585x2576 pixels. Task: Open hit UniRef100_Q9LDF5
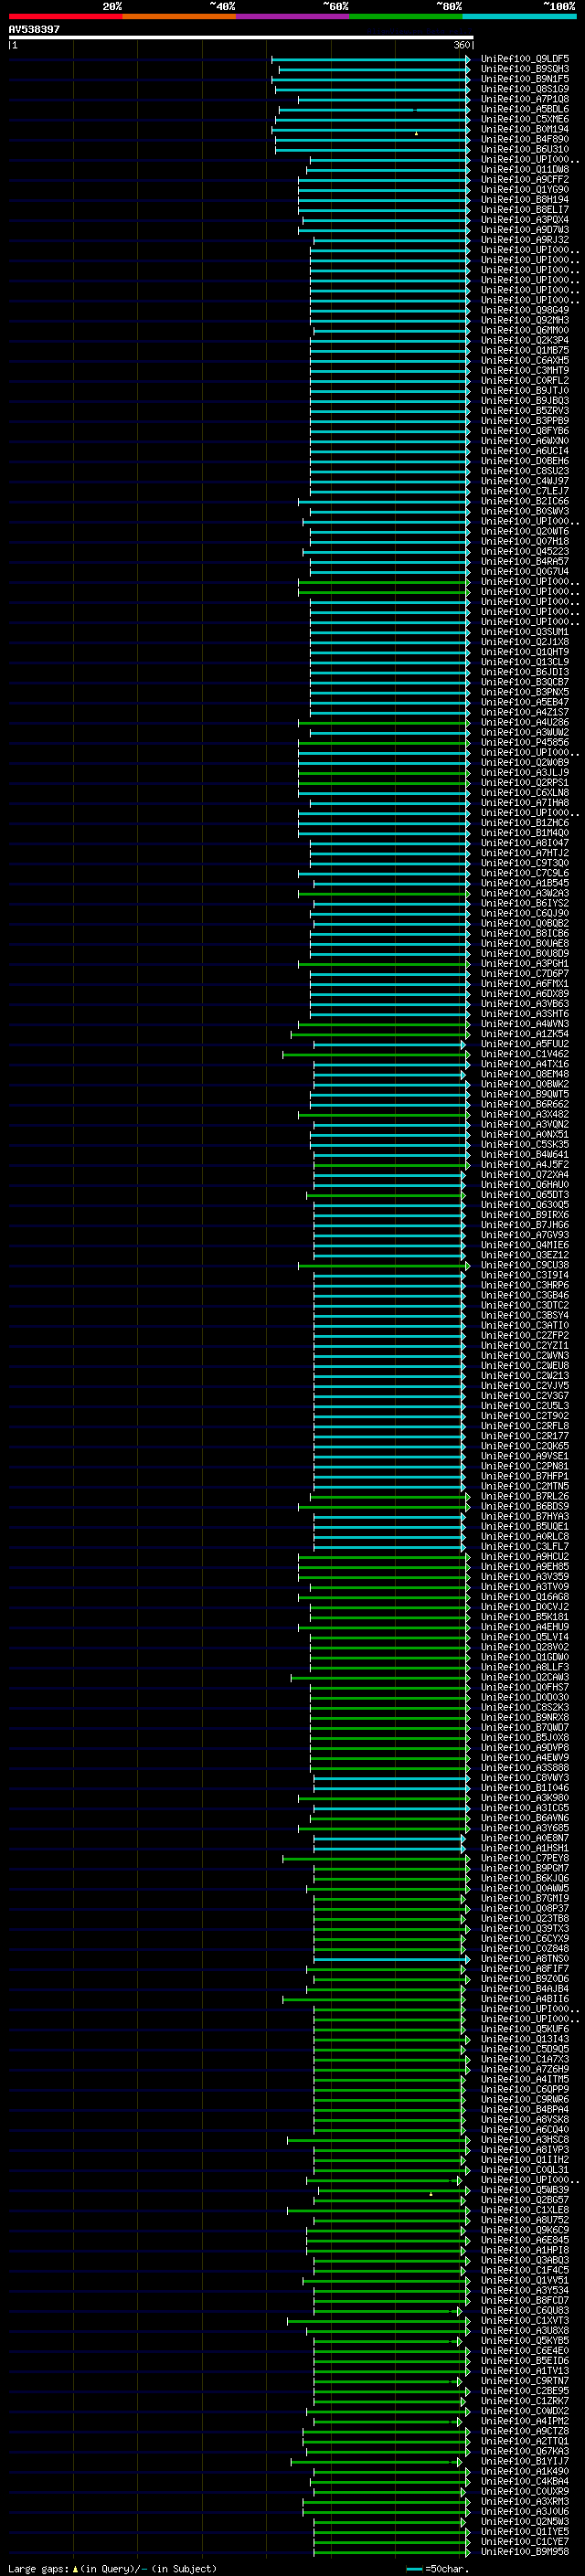pos(524,59)
